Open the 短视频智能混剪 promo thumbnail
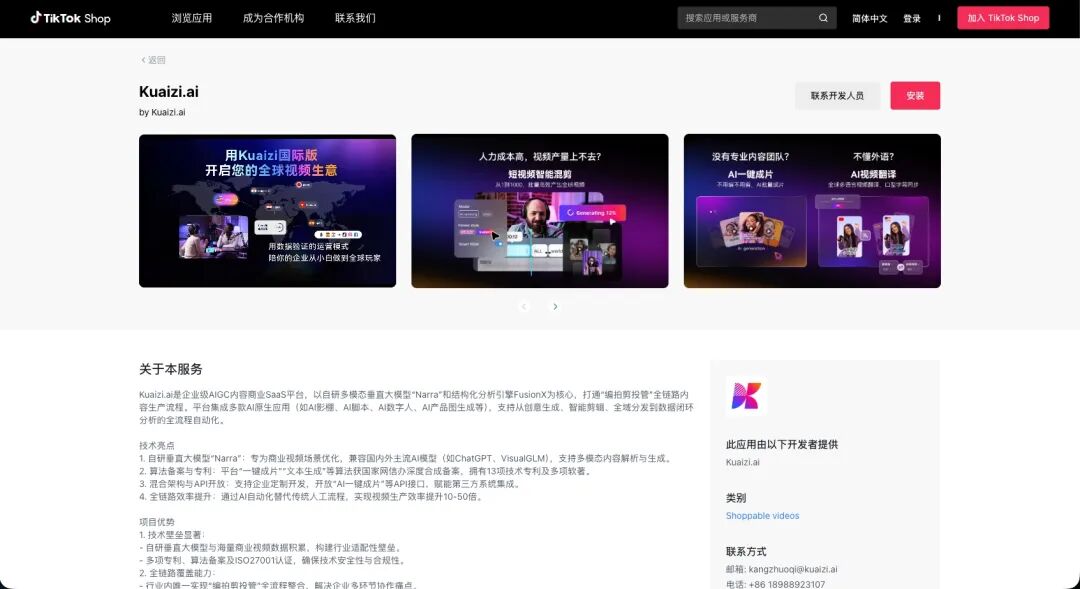Image resolution: width=1080 pixels, height=589 pixels. 539,211
